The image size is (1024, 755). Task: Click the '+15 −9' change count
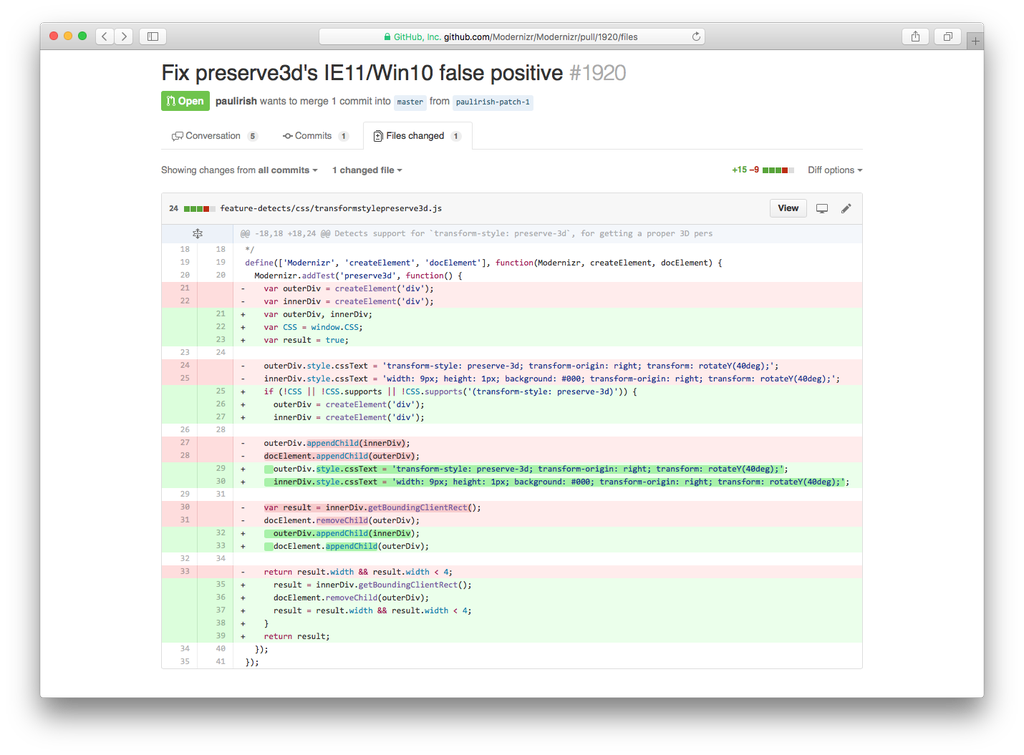click(x=745, y=170)
